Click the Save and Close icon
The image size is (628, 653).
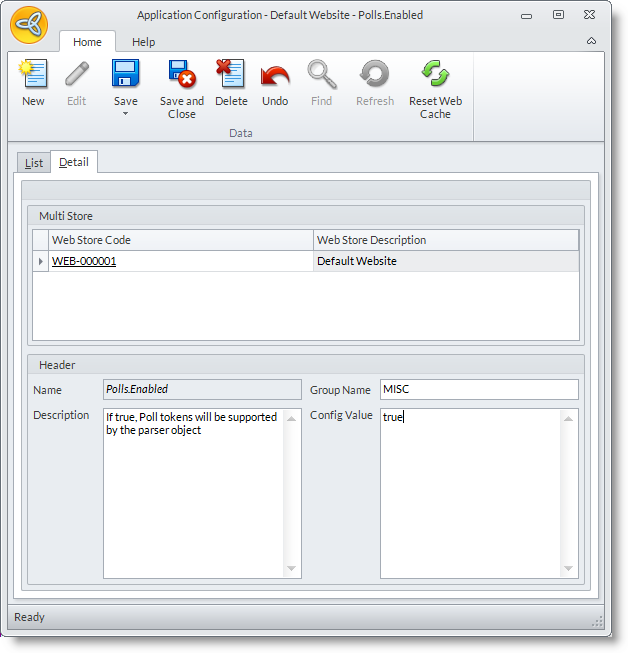click(181, 76)
